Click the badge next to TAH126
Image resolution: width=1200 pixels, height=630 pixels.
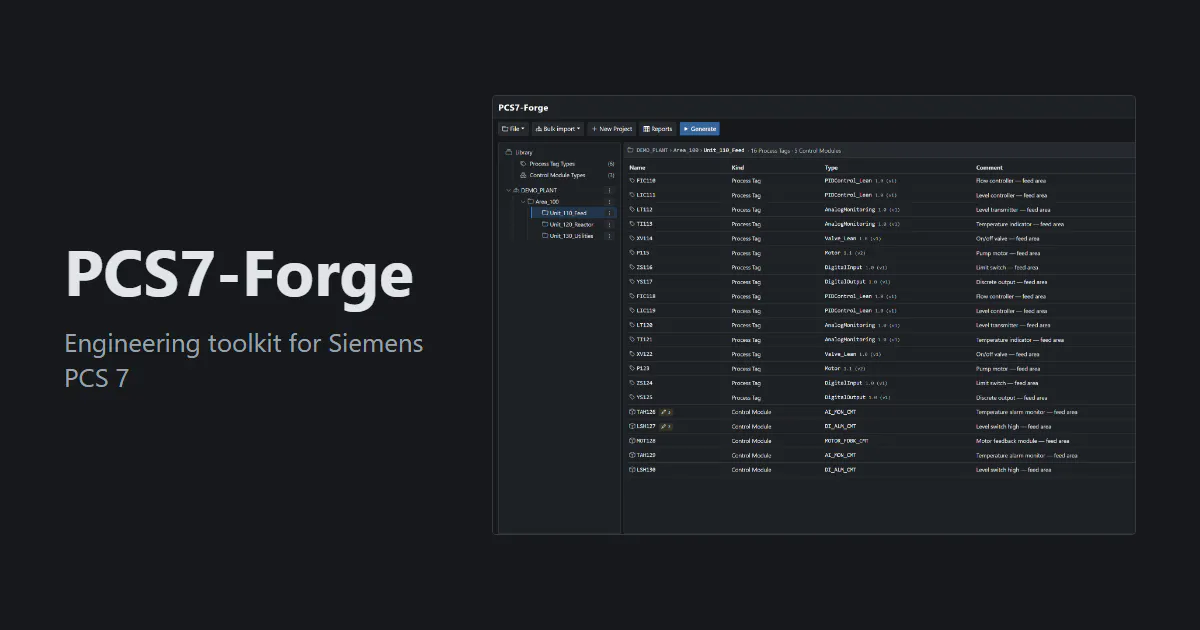(665, 412)
